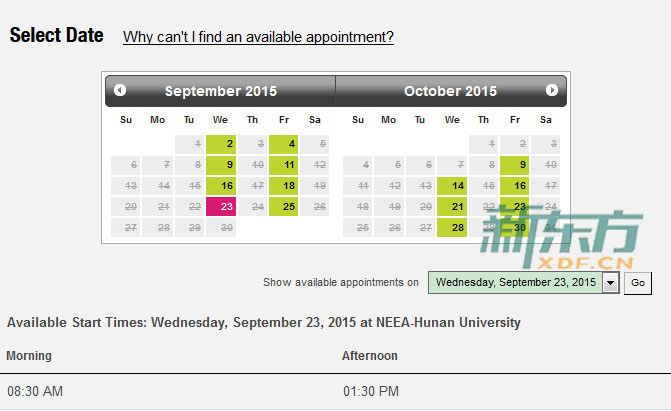
Task: Go to the previous month with the left arrow
Action: pos(120,90)
